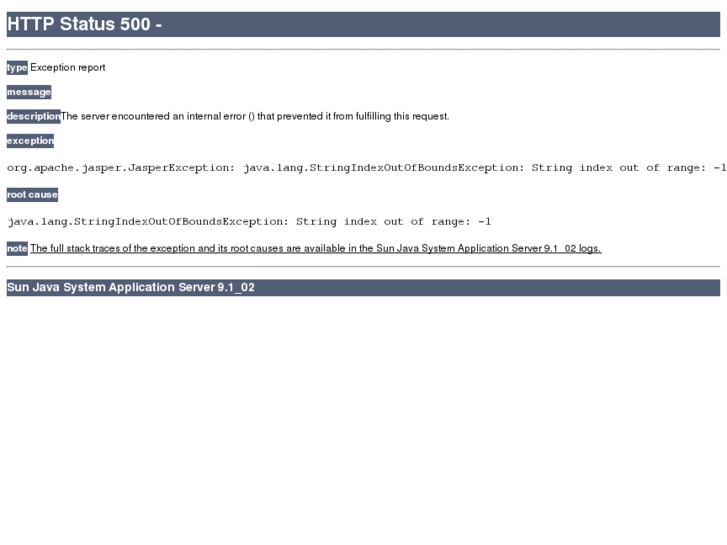Click the 'root cause' label
727x545 pixels.
(32, 195)
